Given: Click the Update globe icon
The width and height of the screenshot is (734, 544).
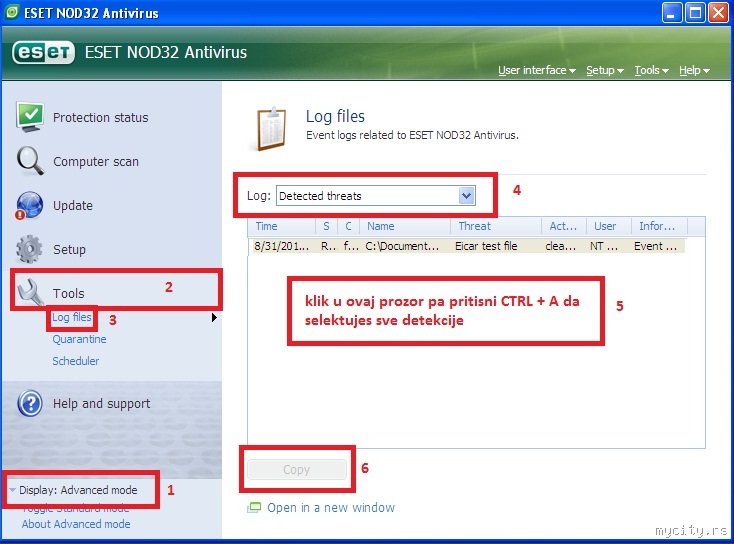Looking at the screenshot, I should (x=29, y=205).
